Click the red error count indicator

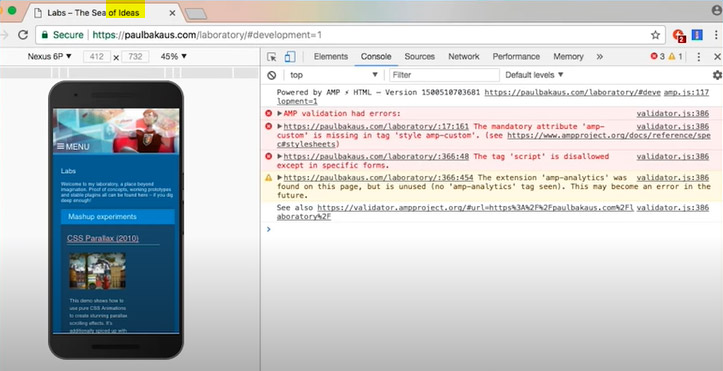658,56
